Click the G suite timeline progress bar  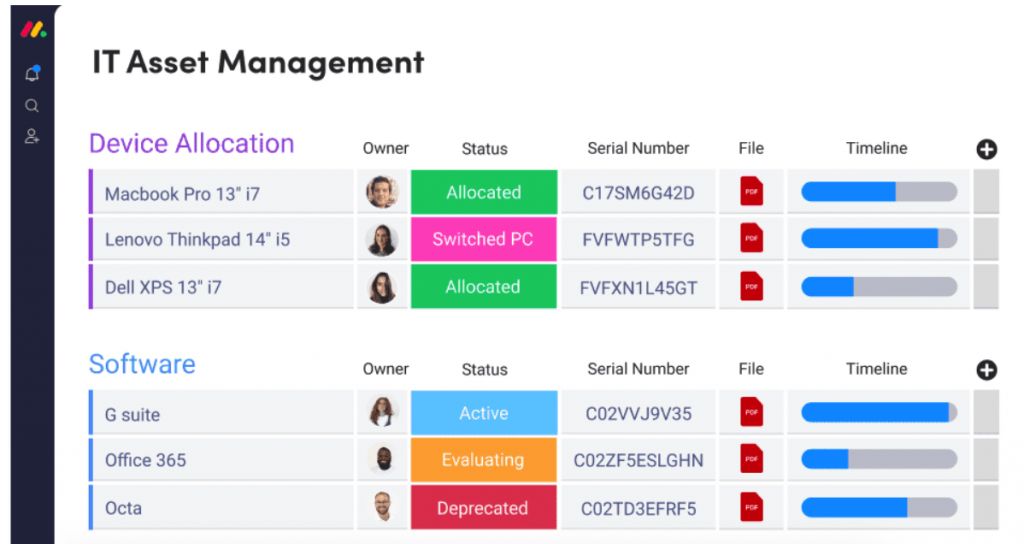point(878,413)
